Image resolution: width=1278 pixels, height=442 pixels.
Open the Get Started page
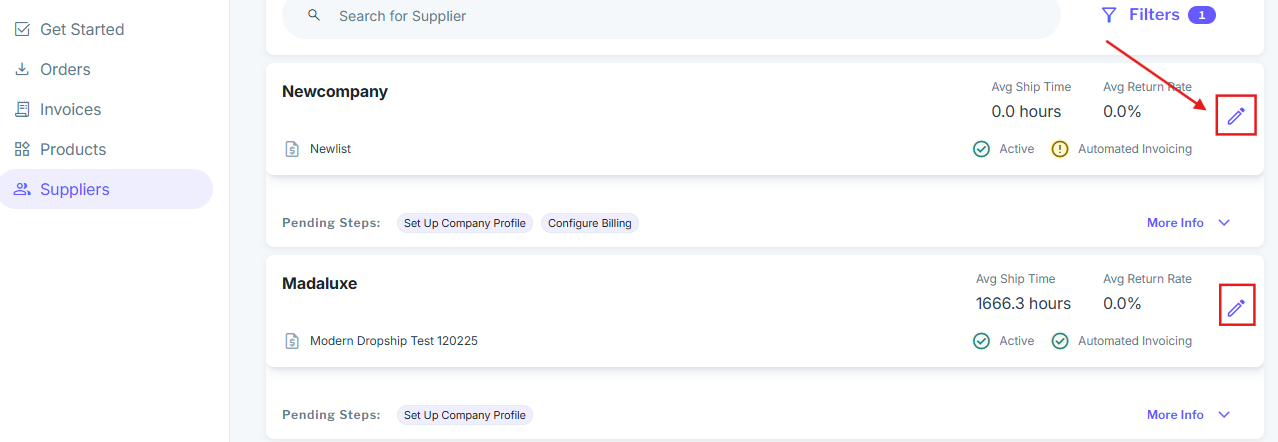coord(81,29)
